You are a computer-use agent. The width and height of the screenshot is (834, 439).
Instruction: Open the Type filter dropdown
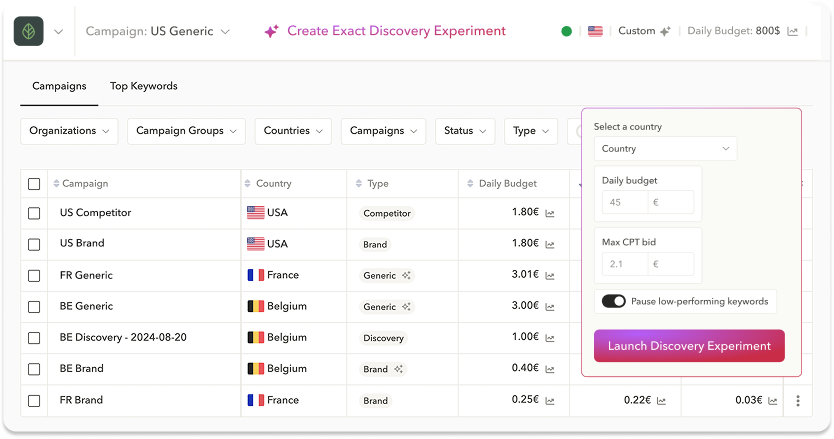click(x=531, y=131)
